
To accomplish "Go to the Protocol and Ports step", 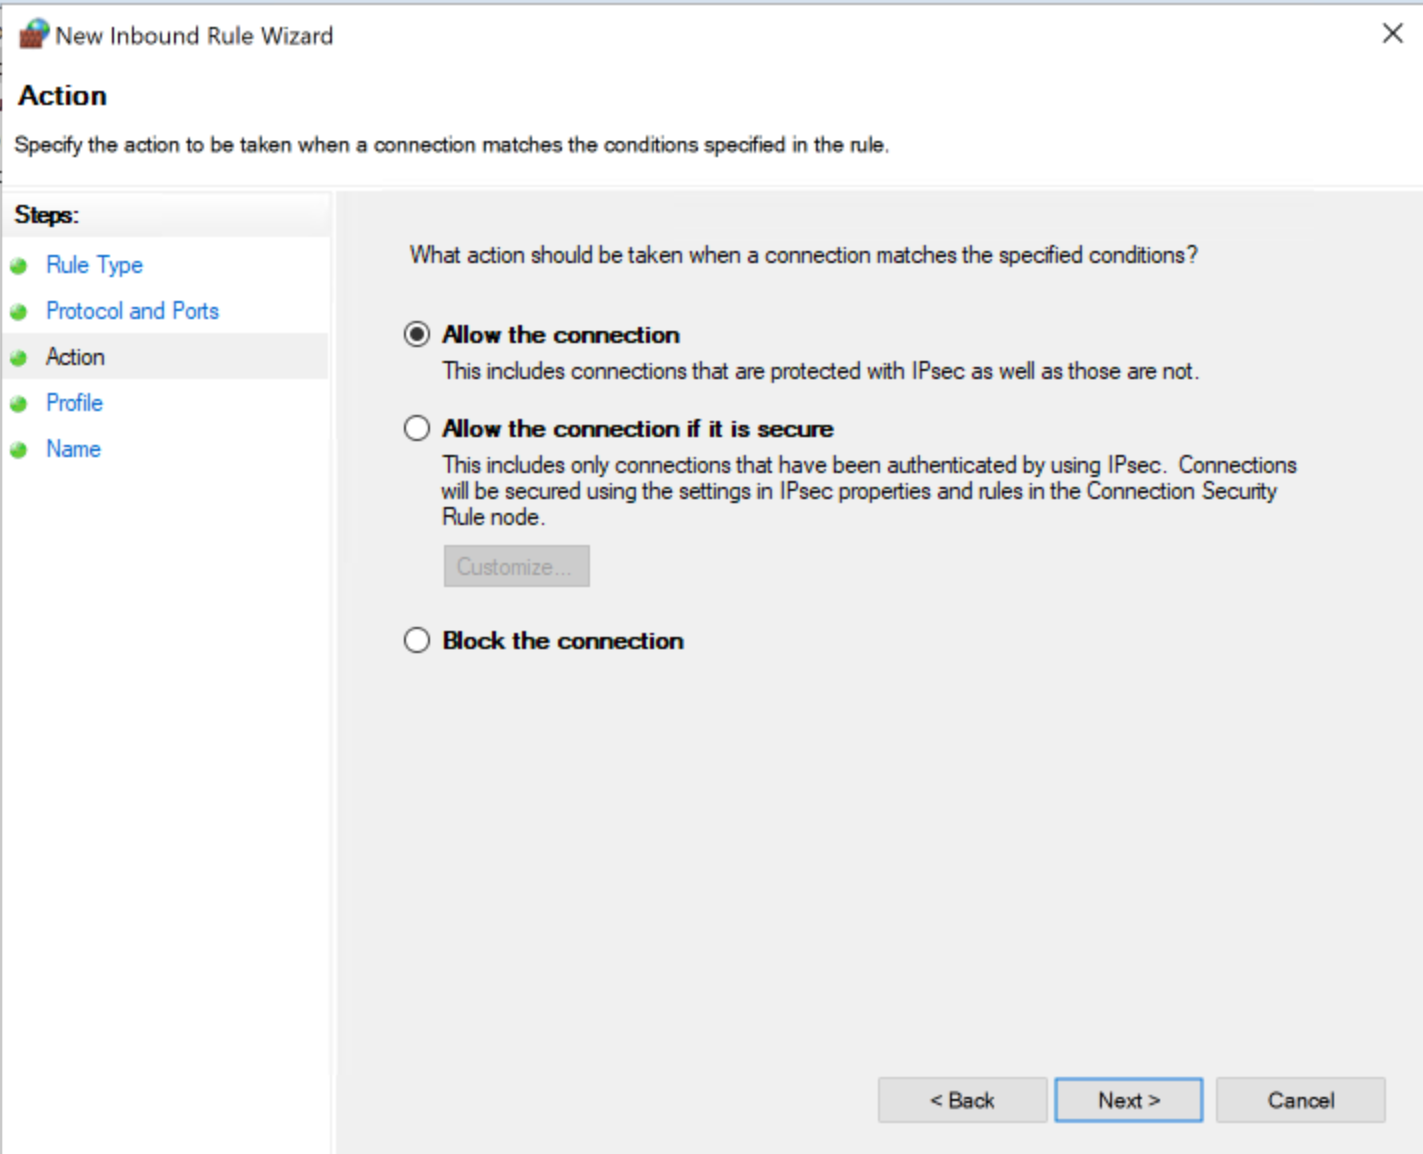I will pos(131,311).
